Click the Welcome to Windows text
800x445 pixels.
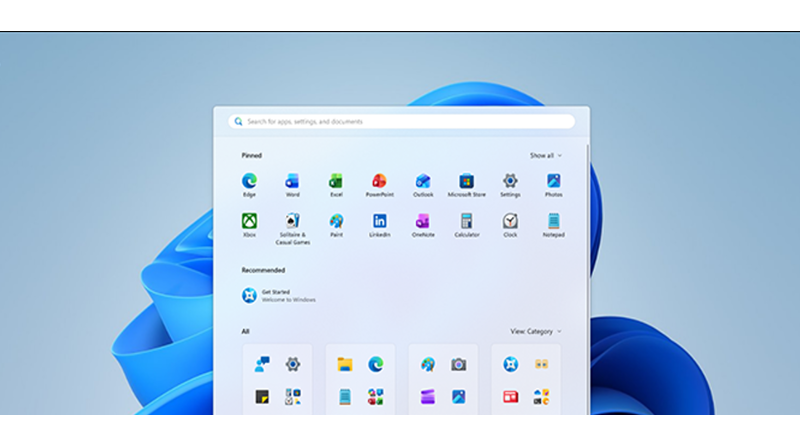click(x=289, y=300)
